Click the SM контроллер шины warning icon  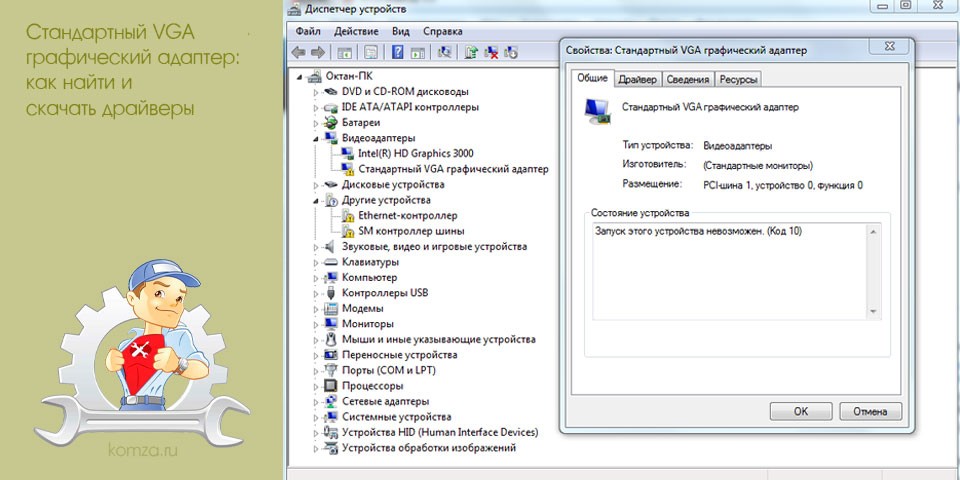347,231
